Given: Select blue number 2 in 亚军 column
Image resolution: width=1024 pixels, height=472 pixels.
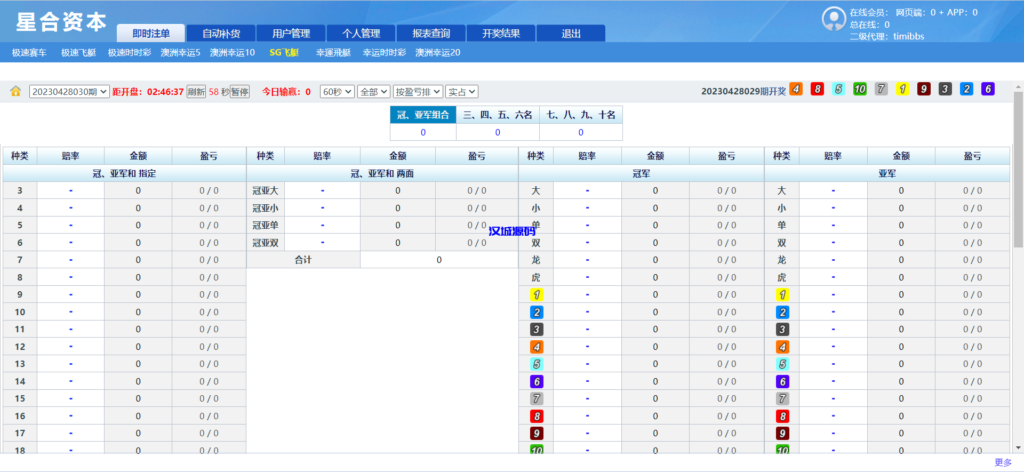Looking at the screenshot, I should (x=782, y=312).
